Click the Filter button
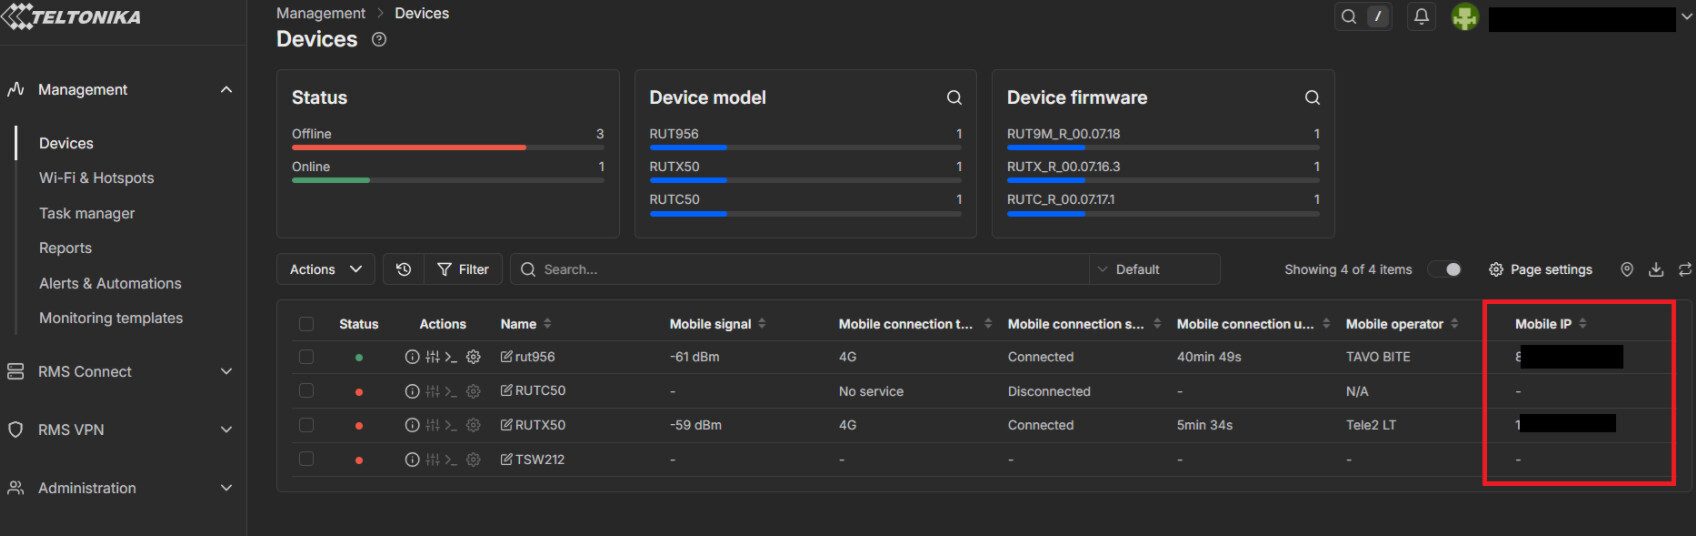 click(x=463, y=269)
